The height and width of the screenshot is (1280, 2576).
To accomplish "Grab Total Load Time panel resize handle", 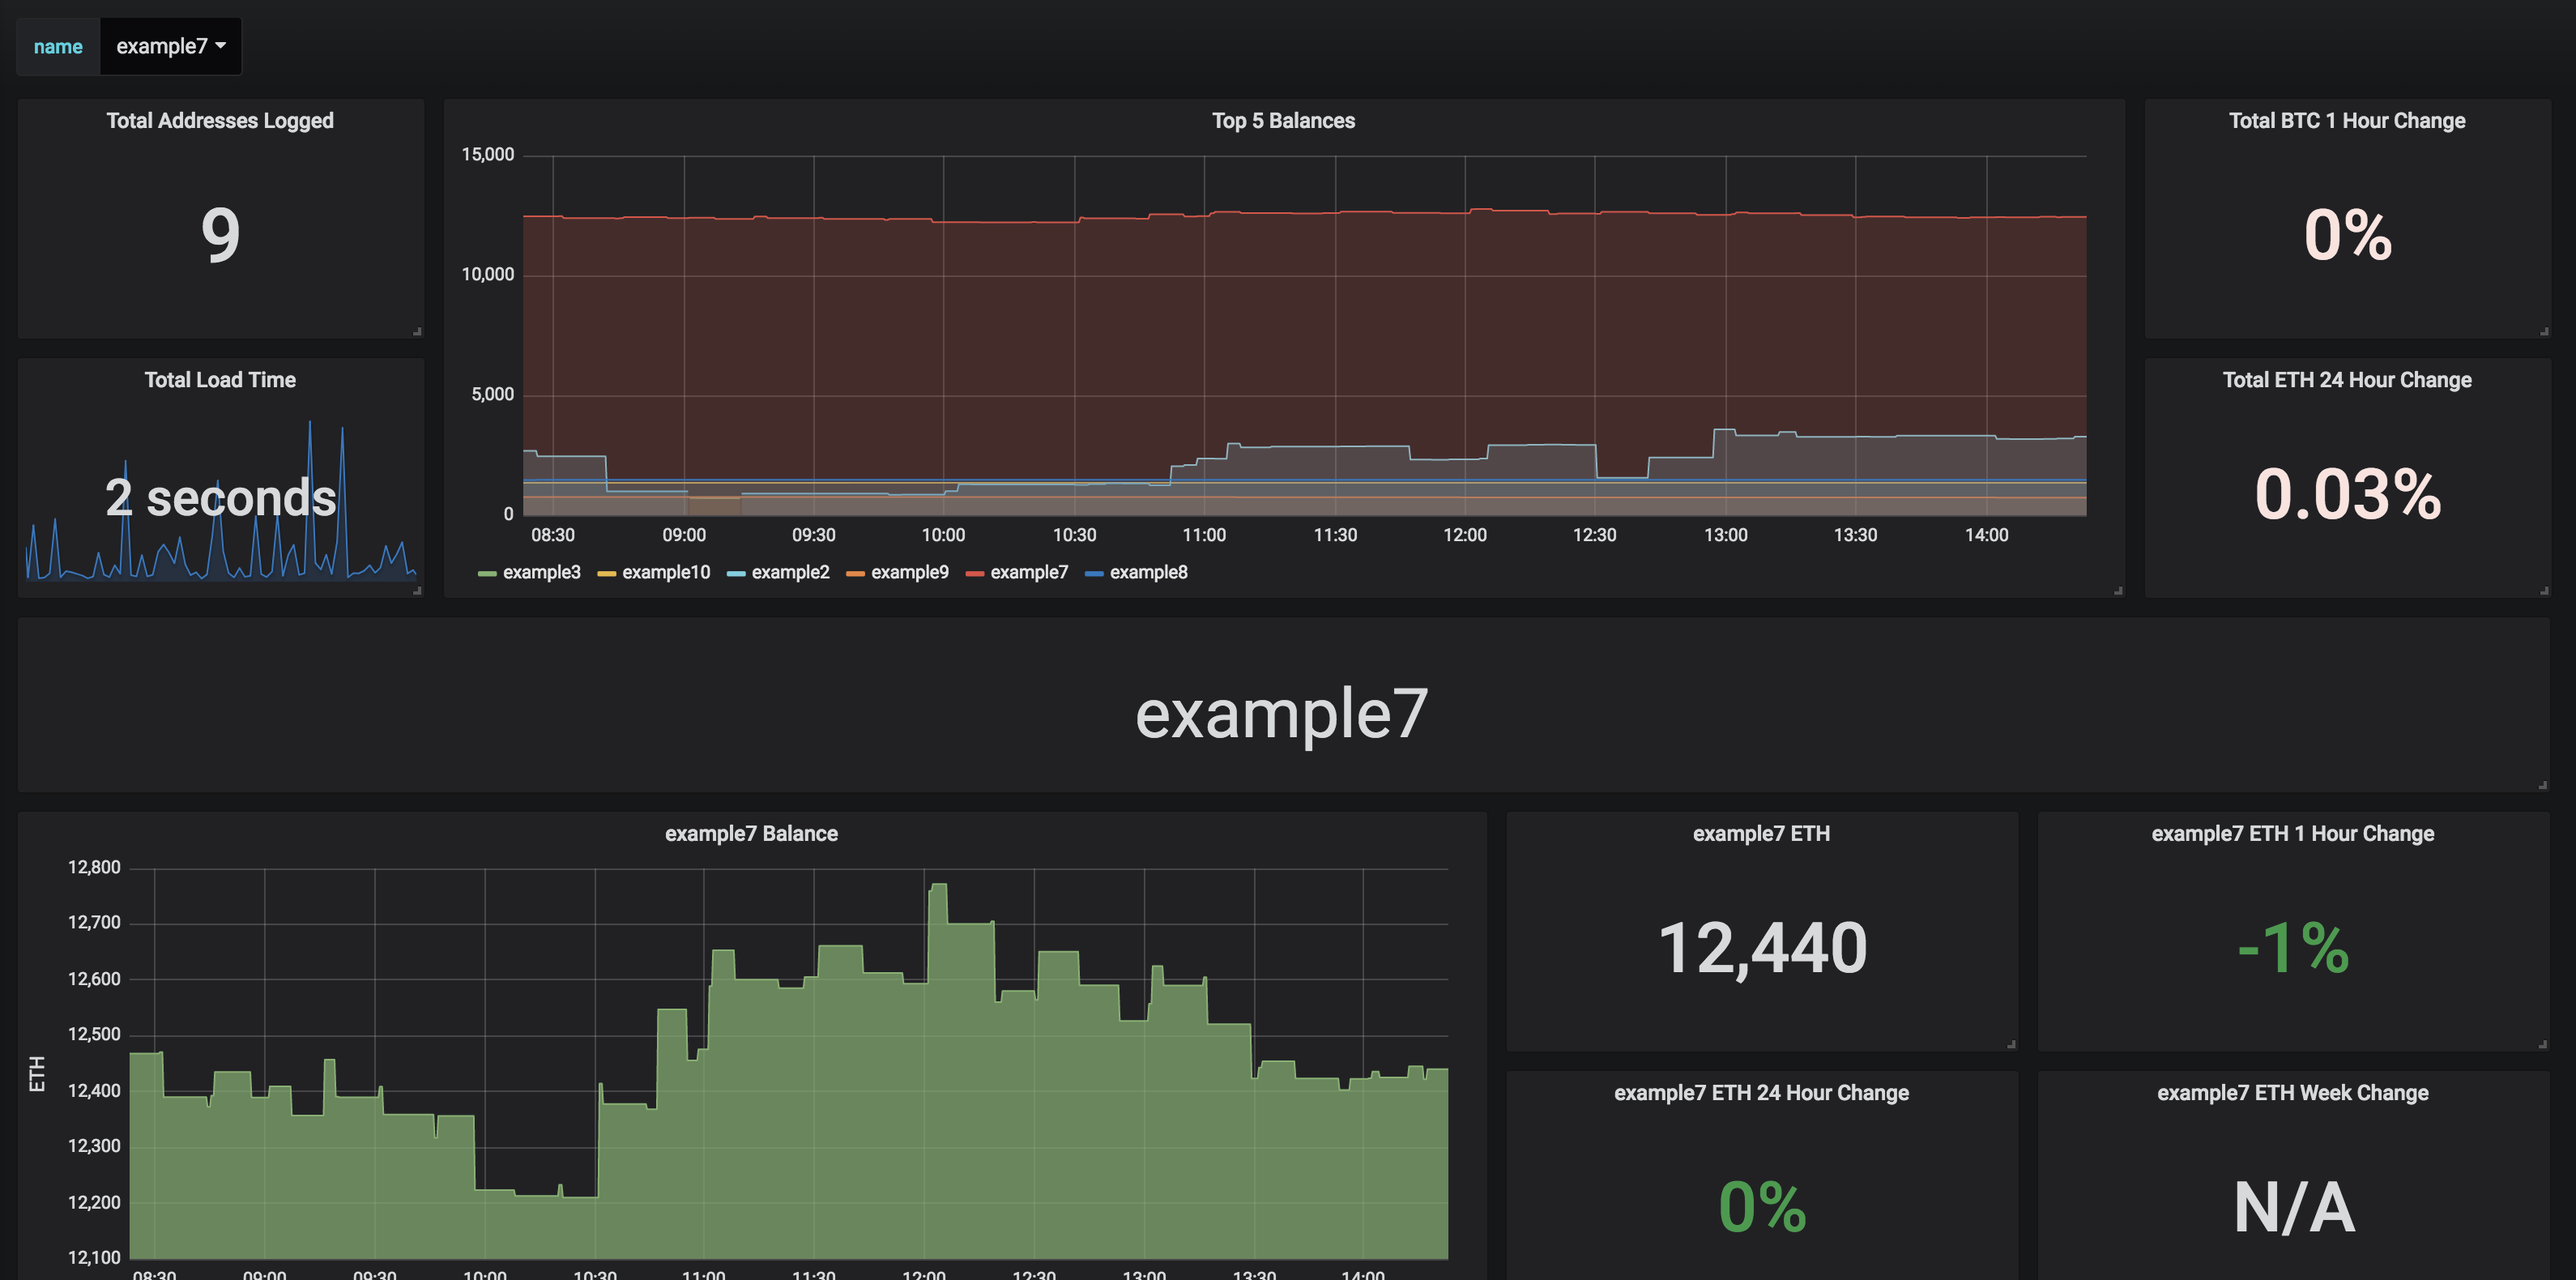I will click(417, 590).
